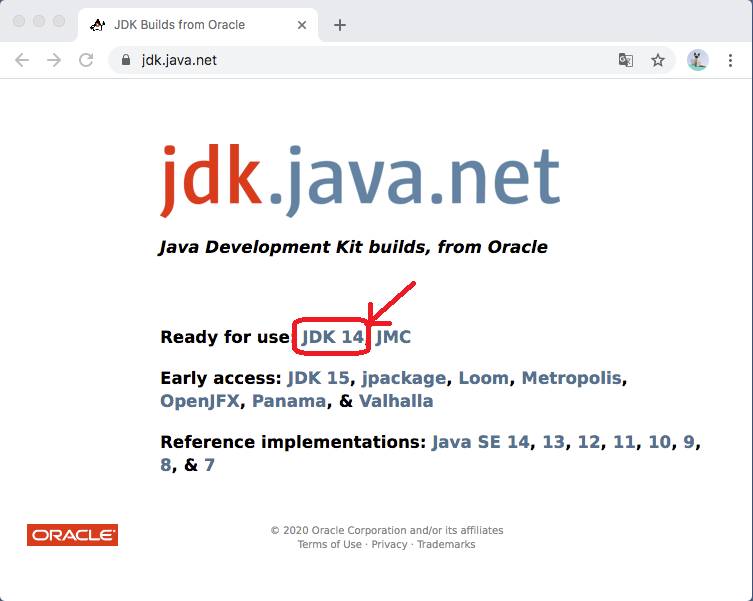Bookmark this page with the star icon
The width and height of the screenshot is (753, 601).
coord(658,60)
